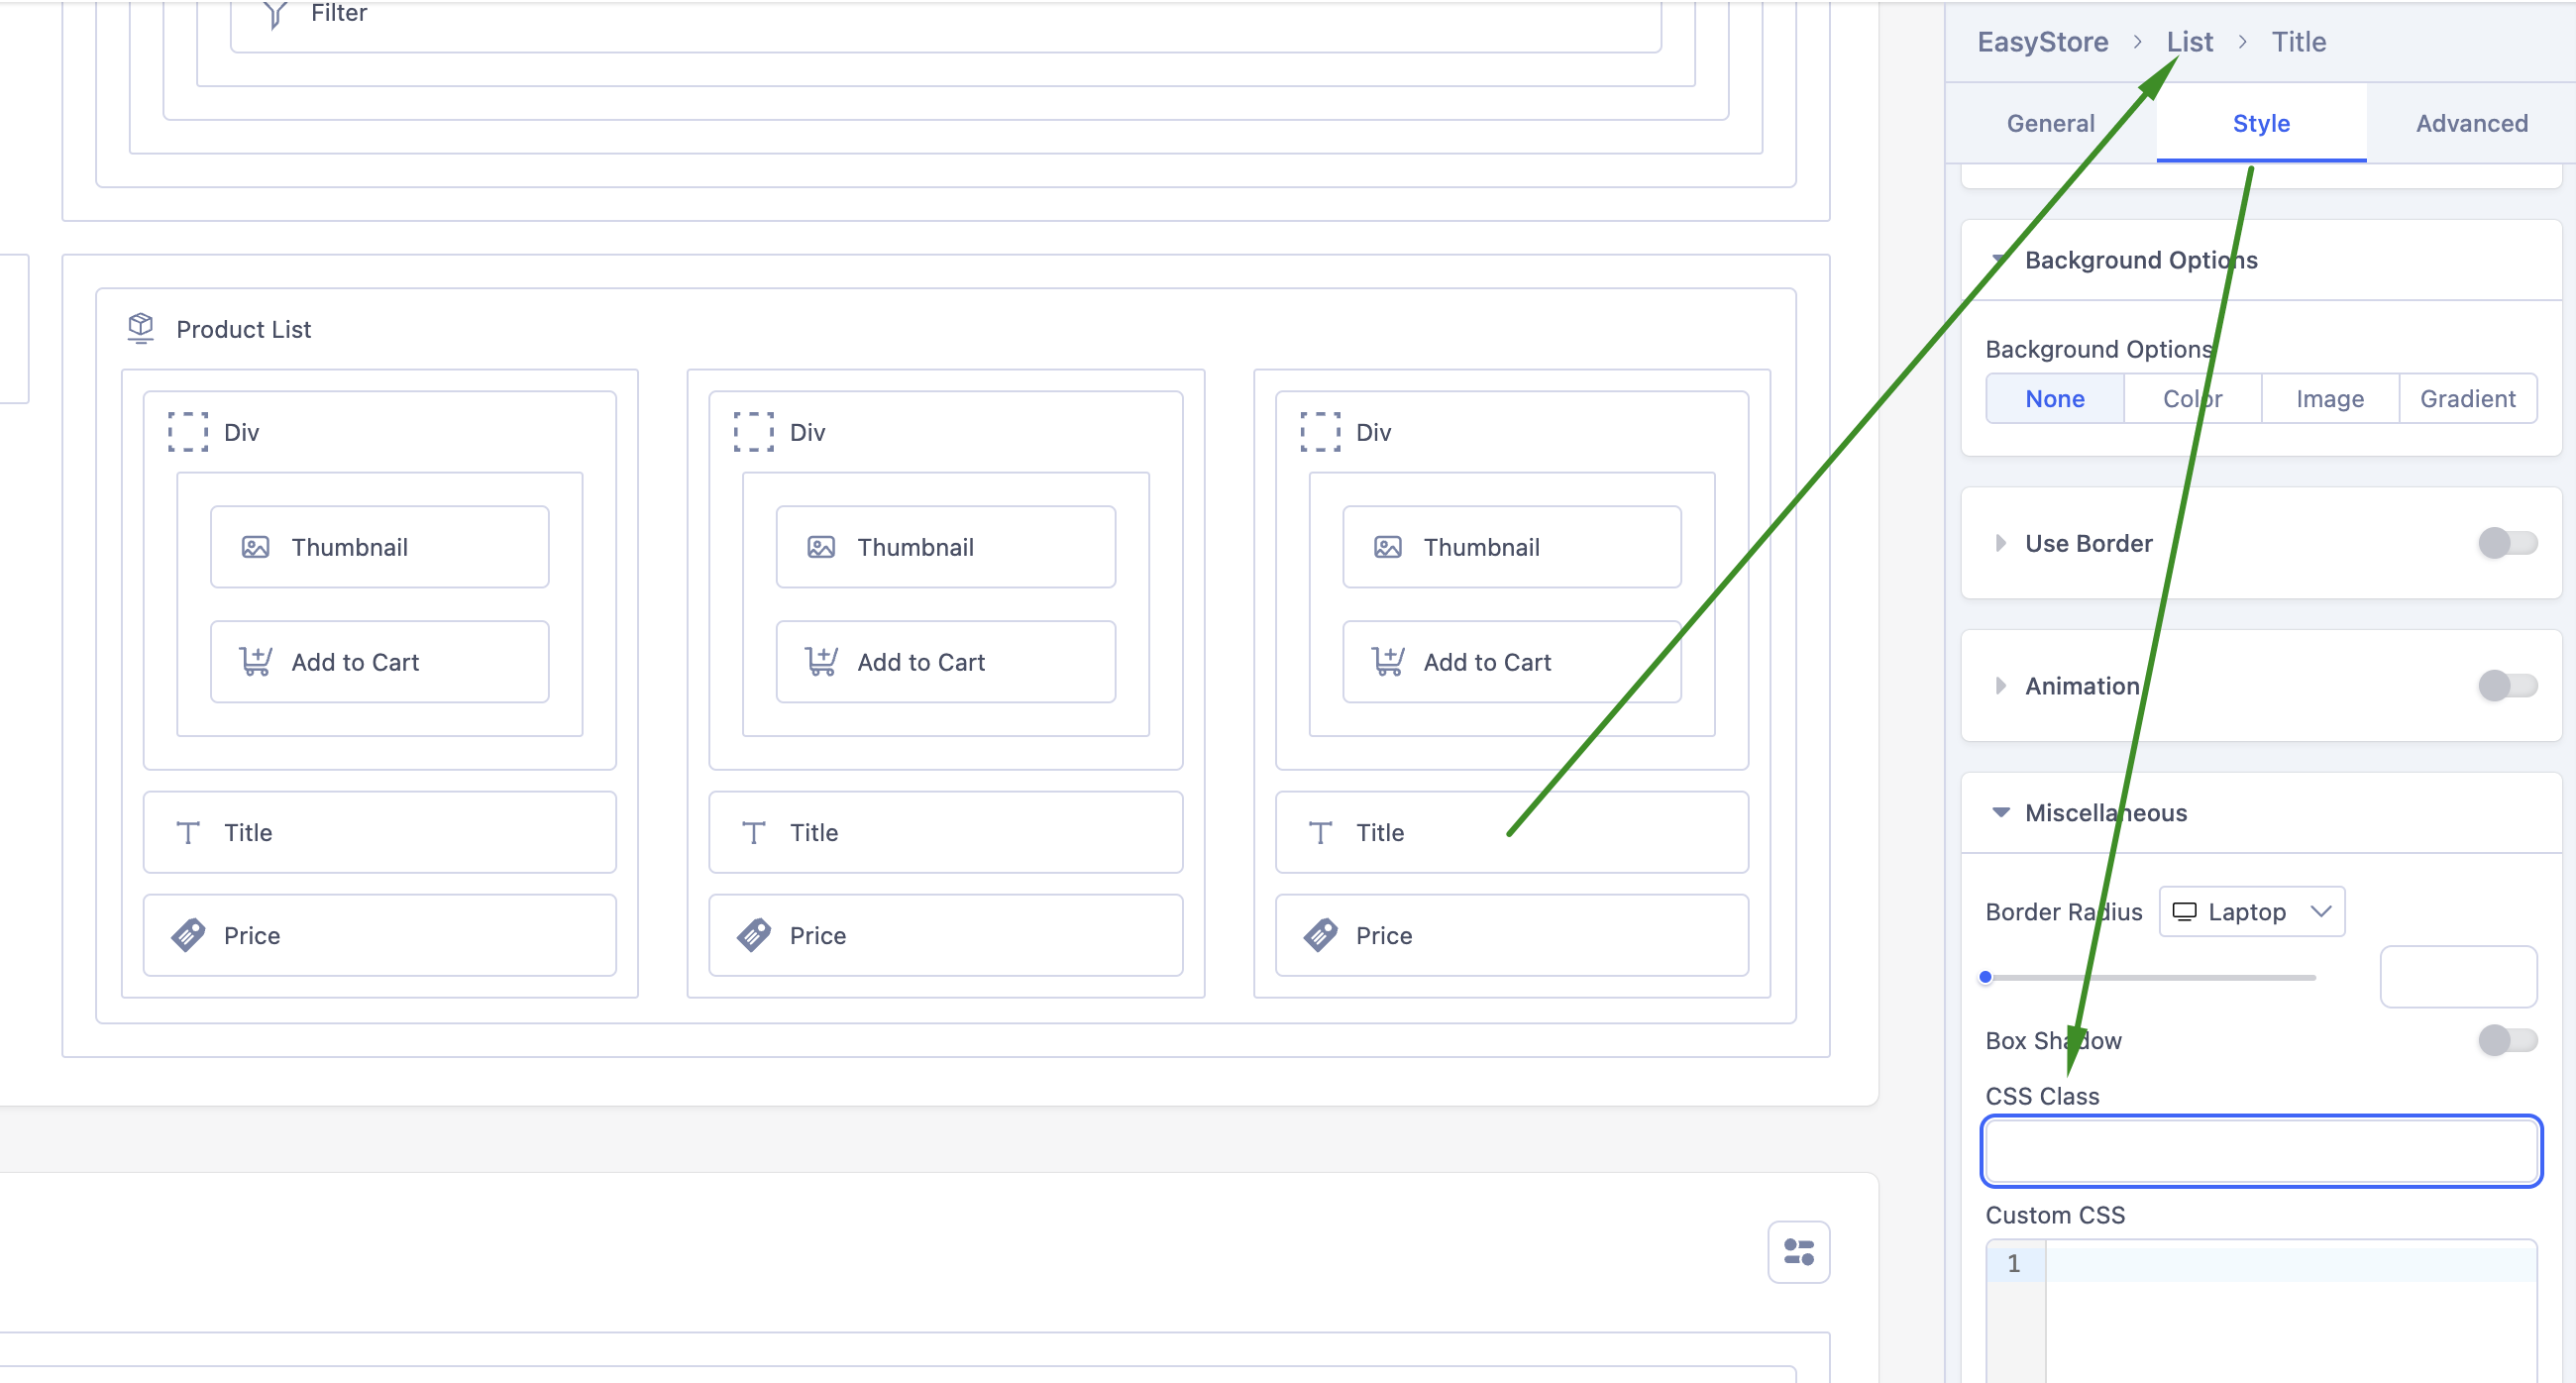The image size is (2576, 1383).
Task: Enable the Use Border toggle
Action: click(2507, 543)
